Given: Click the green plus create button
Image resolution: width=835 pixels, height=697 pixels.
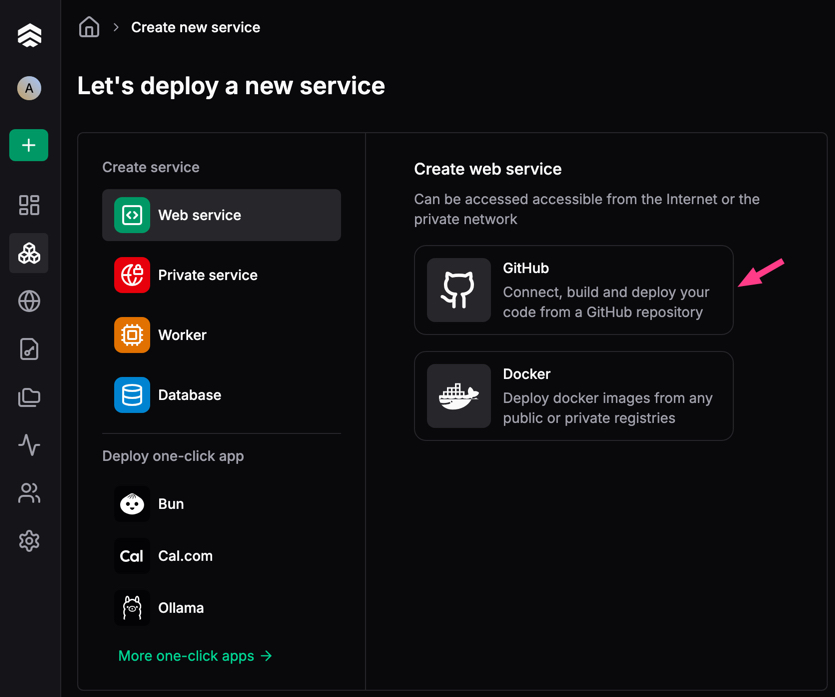Looking at the screenshot, I should tap(29, 145).
